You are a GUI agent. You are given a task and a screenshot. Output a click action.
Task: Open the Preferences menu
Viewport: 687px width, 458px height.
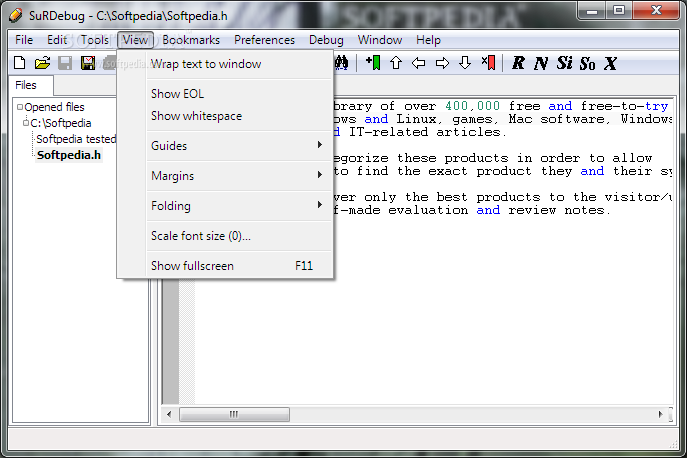[x=264, y=40]
